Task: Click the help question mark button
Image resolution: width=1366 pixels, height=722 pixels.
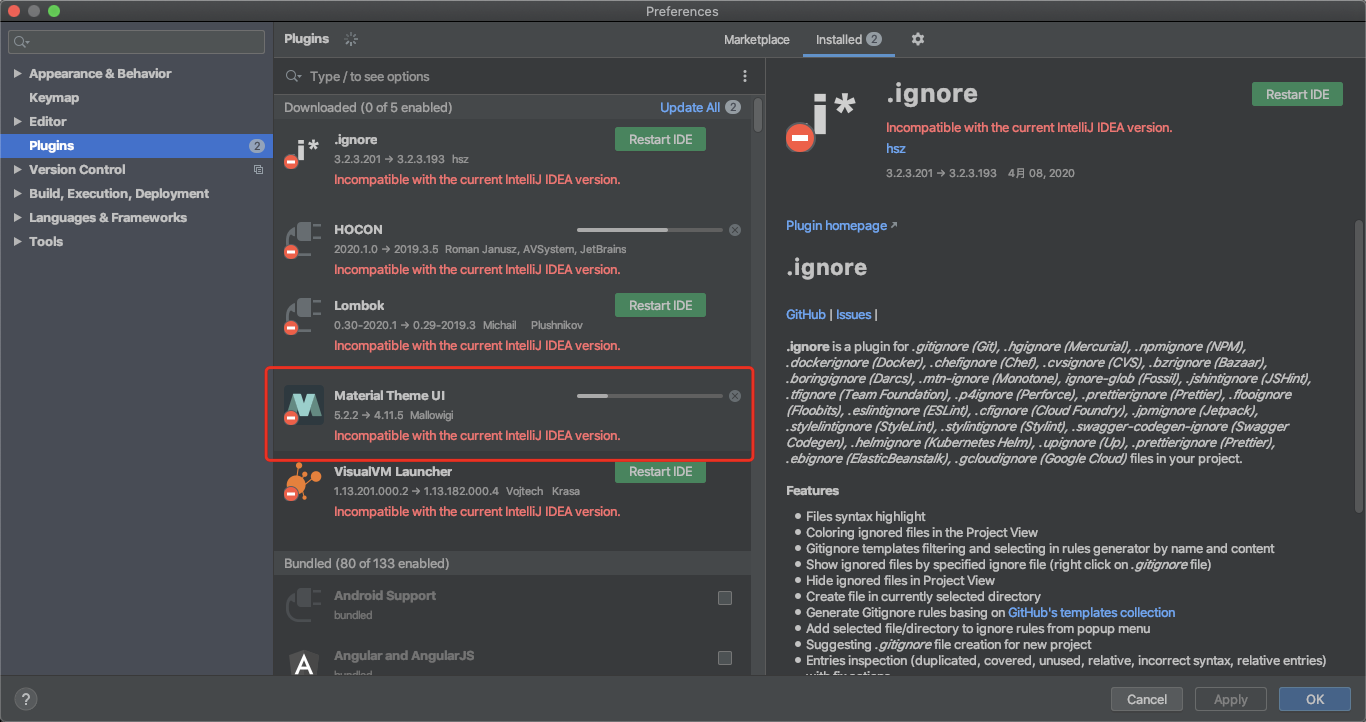Action: click(27, 700)
